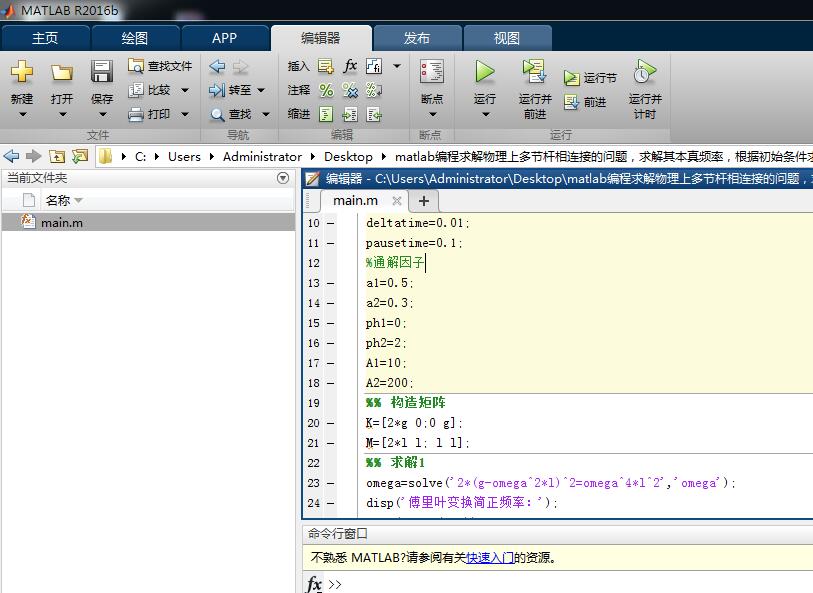The width and height of the screenshot is (813, 593).
Task: Click Find Files (查找文件) icon
Action: tap(135, 66)
